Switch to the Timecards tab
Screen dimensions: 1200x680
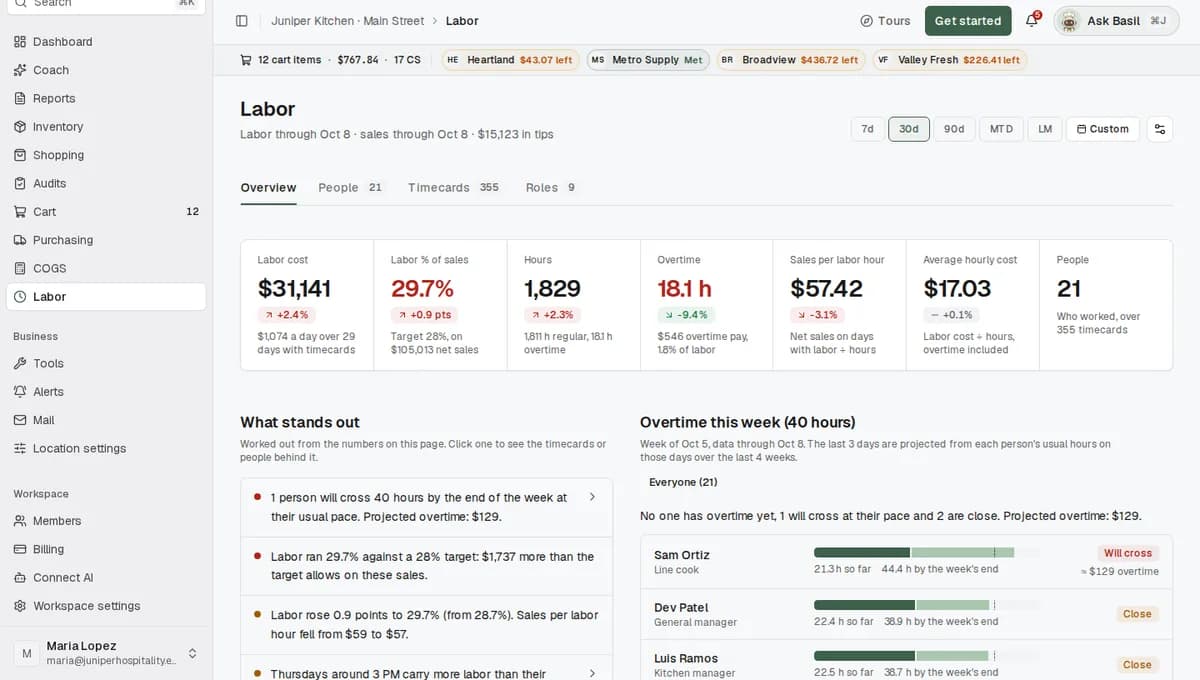(454, 188)
